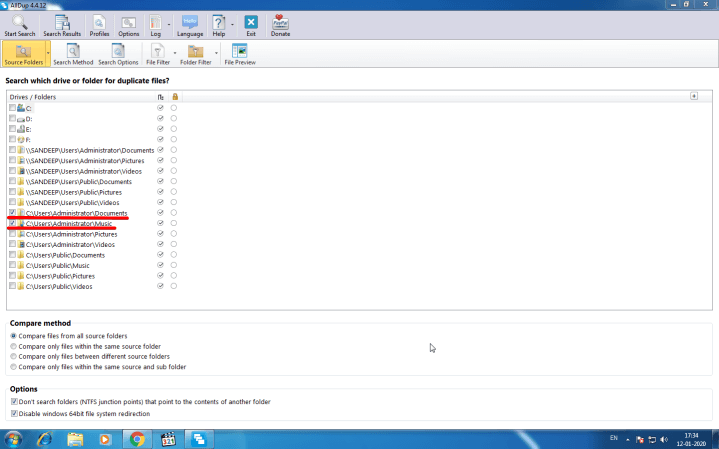
Task: Open the Log toolbar icon
Action: [155, 26]
